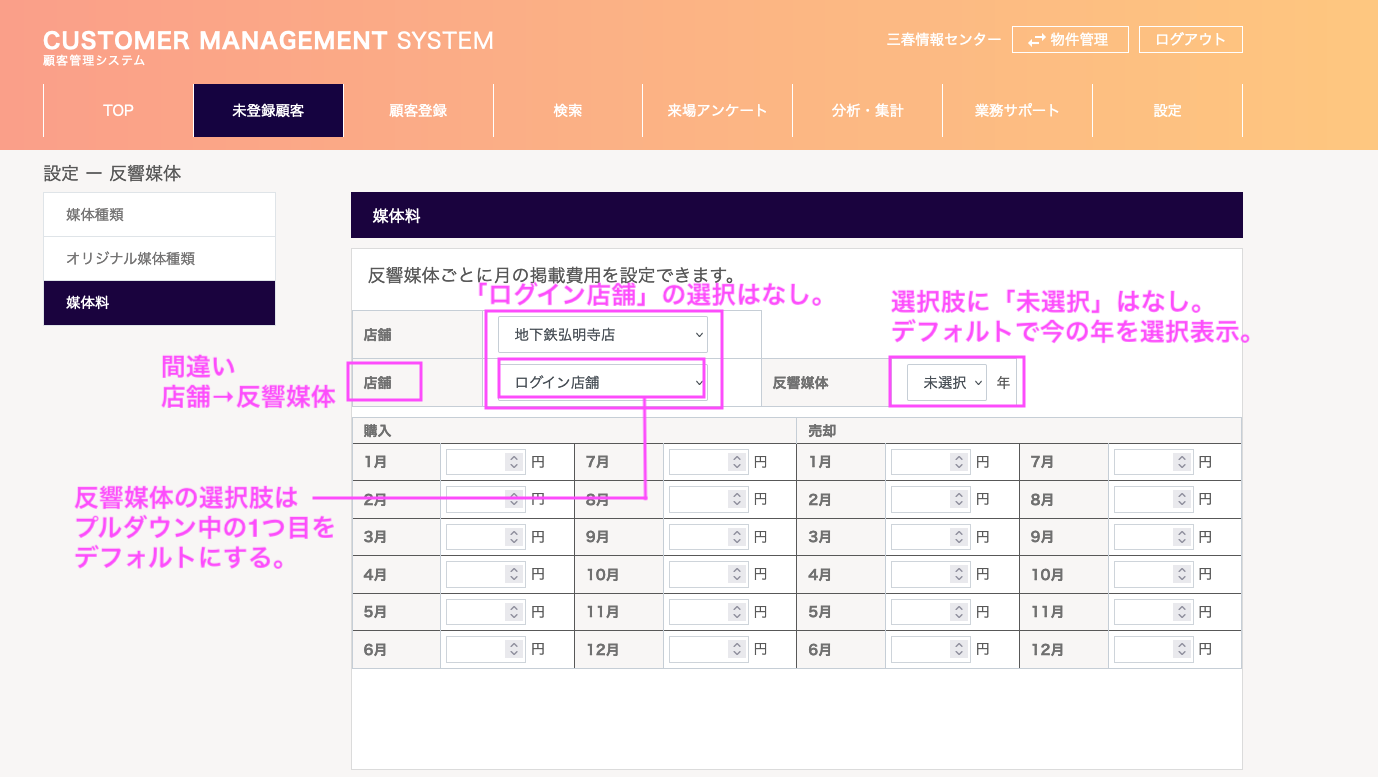This screenshot has height=777, width=1378.
Task: Click the 購入 7月 amount stepper arrows
Action: tap(737, 462)
